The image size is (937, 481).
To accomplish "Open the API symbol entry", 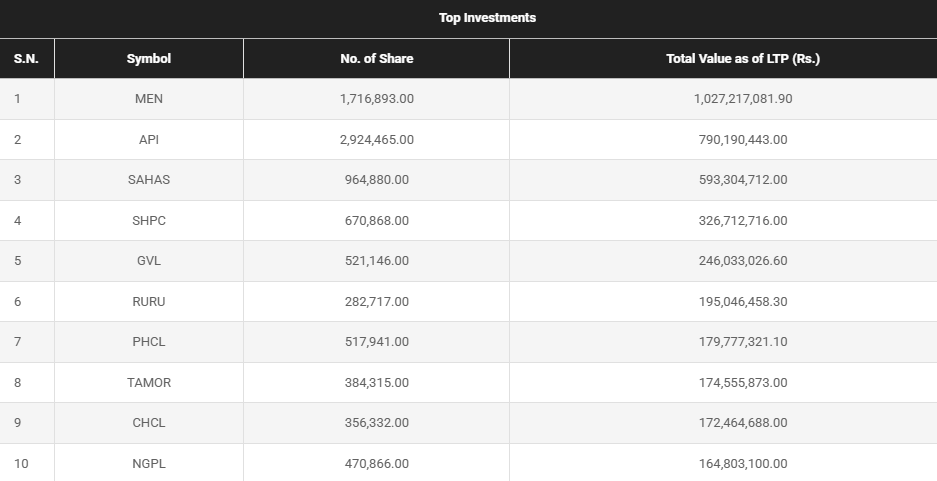I will (148, 140).
